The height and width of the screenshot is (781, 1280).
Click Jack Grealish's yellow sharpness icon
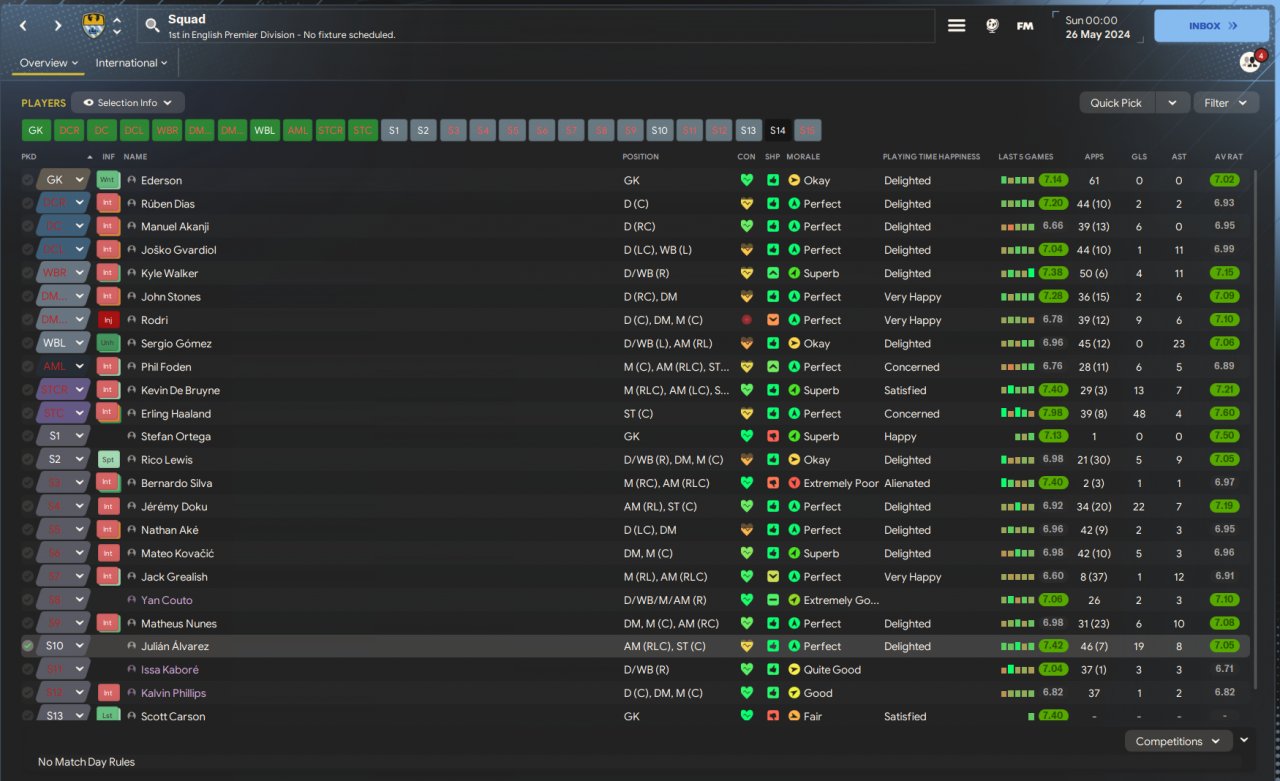[773, 576]
